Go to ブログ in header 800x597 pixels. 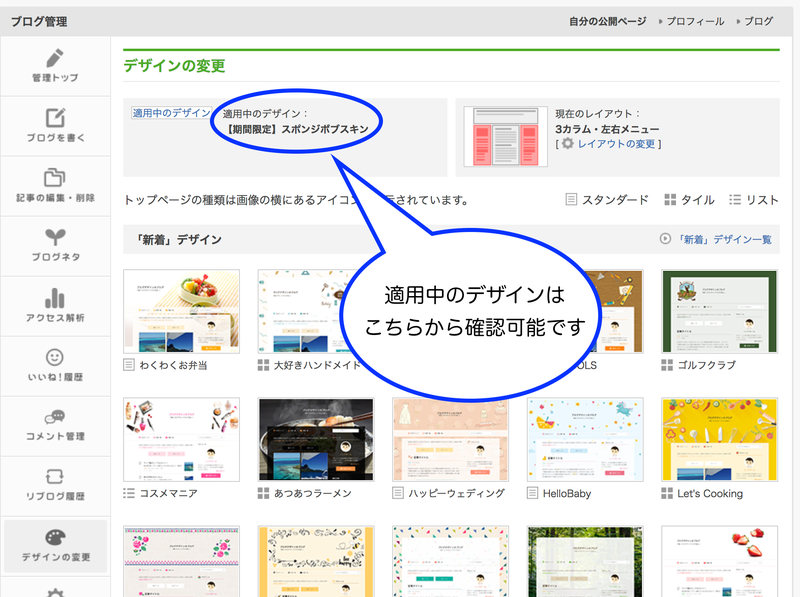[x=759, y=21]
